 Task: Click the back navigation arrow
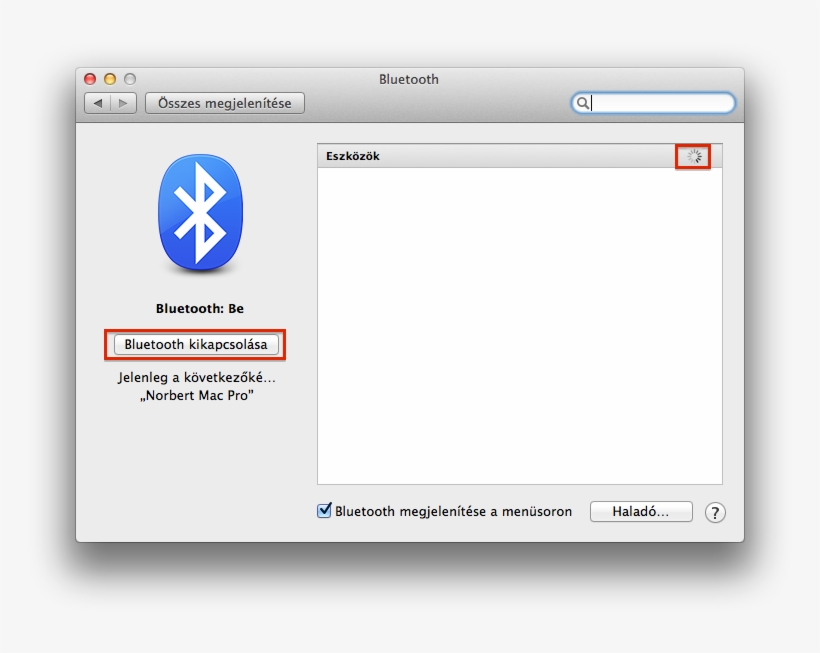click(98, 103)
